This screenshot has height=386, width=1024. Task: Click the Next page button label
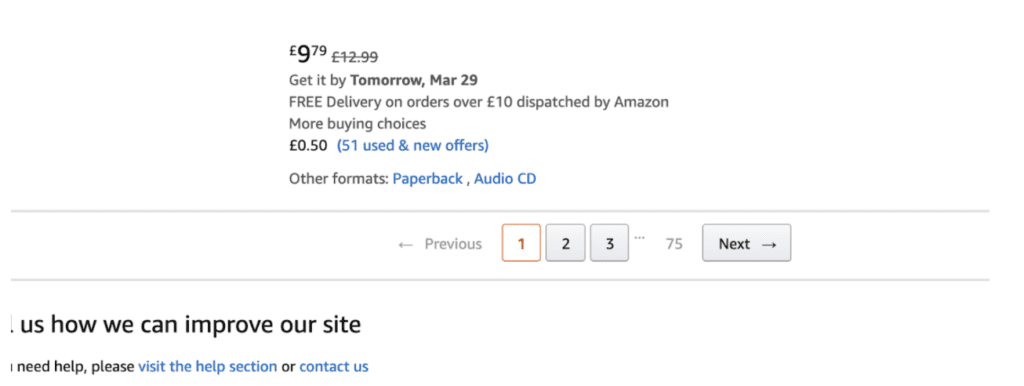point(734,244)
